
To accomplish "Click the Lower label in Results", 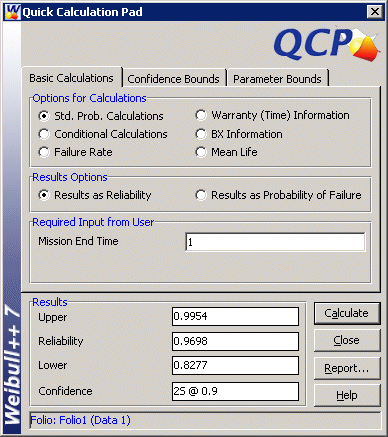I will coord(52,365).
